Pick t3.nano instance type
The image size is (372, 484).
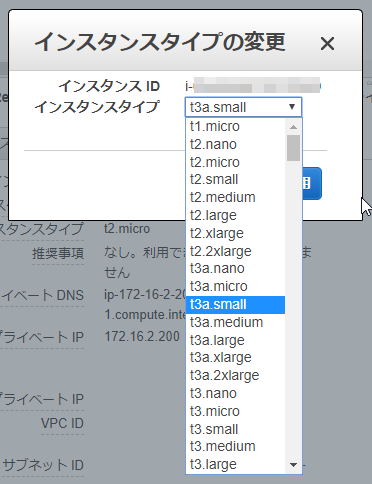(235, 394)
